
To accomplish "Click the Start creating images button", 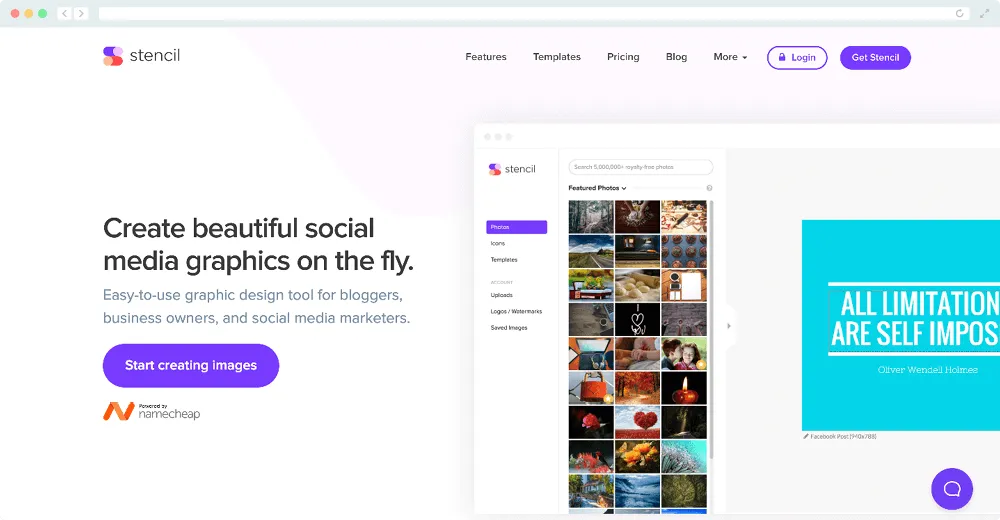I will [x=191, y=366].
